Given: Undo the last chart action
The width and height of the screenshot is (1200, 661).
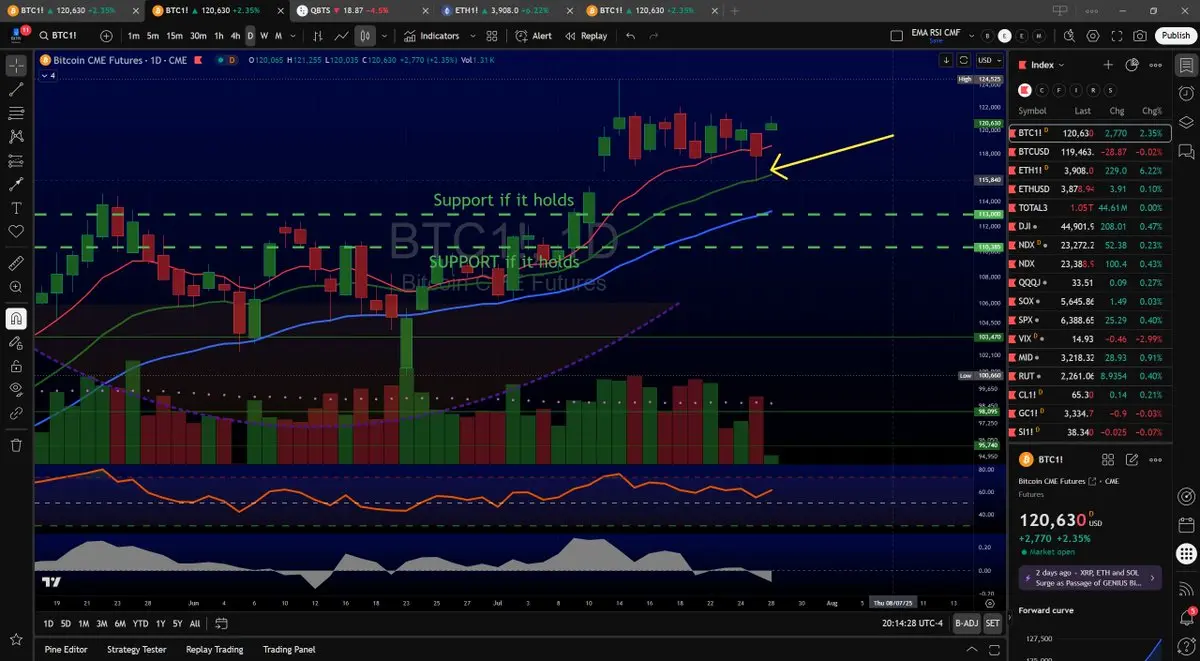Looking at the screenshot, I should point(630,35).
